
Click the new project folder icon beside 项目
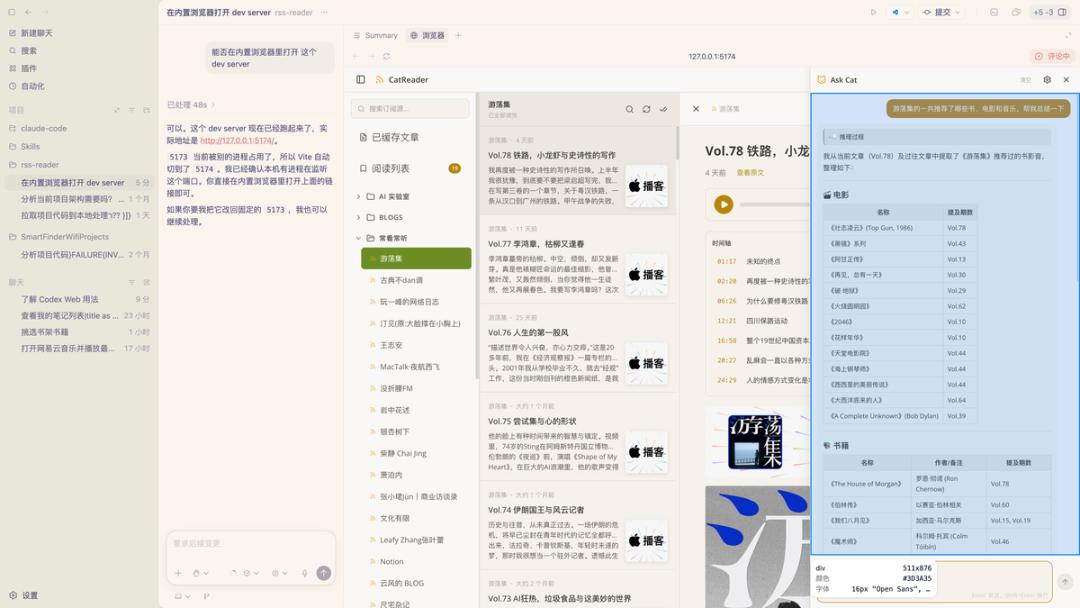[x=147, y=110]
